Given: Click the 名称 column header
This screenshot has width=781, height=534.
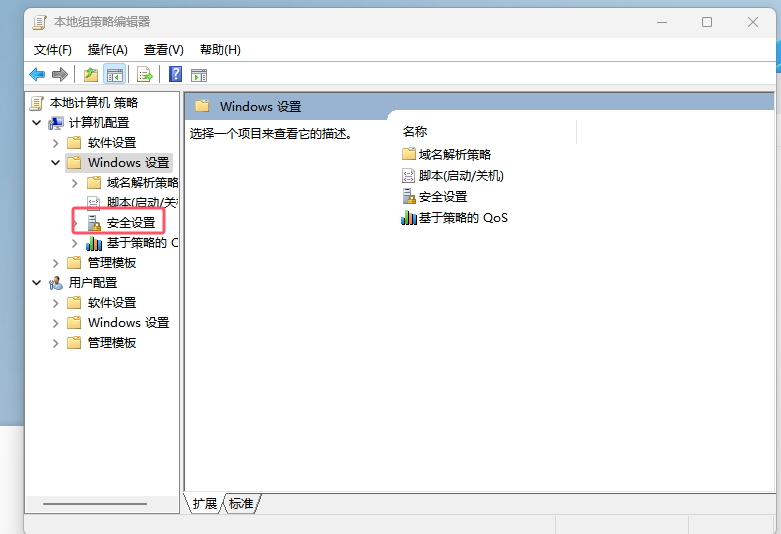Looking at the screenshot, I should click(x=415, y=132).
